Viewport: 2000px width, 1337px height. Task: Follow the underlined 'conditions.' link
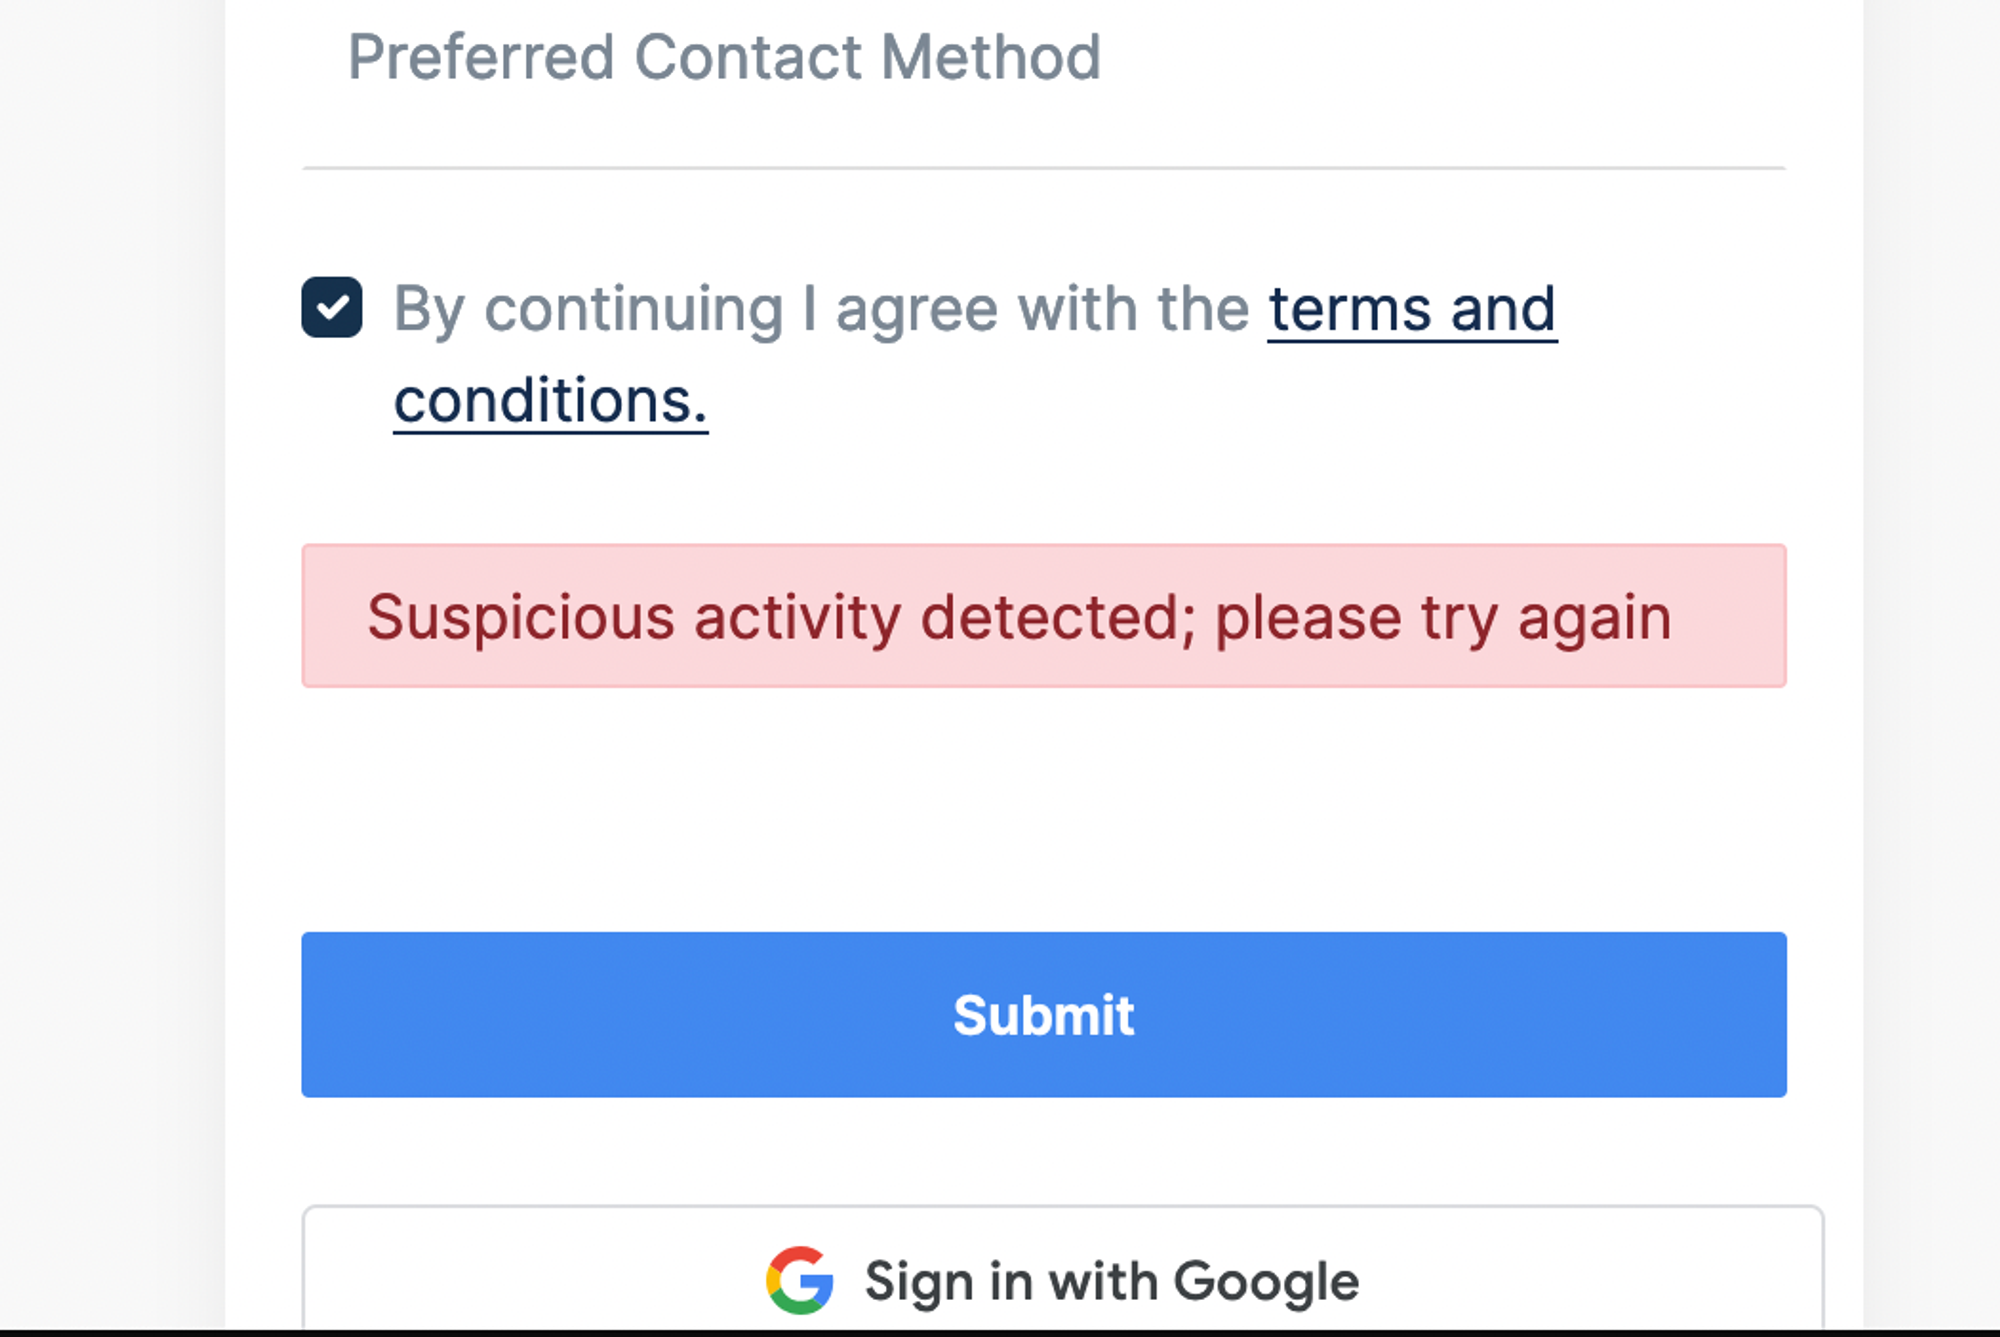point(551,401)
